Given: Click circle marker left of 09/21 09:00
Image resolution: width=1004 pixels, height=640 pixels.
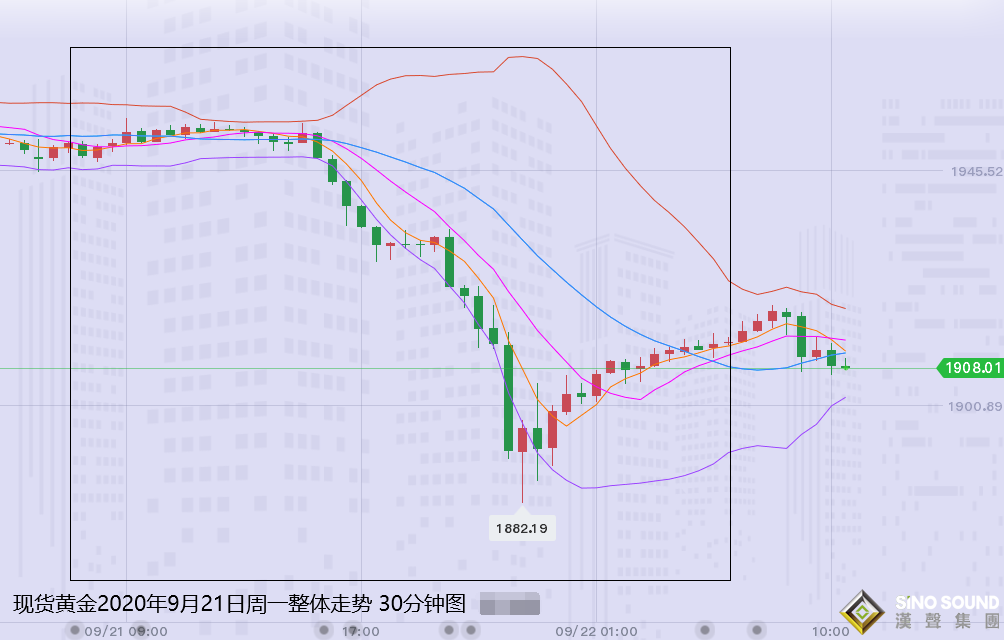Looking at the screenshot, I should [75, 631].
